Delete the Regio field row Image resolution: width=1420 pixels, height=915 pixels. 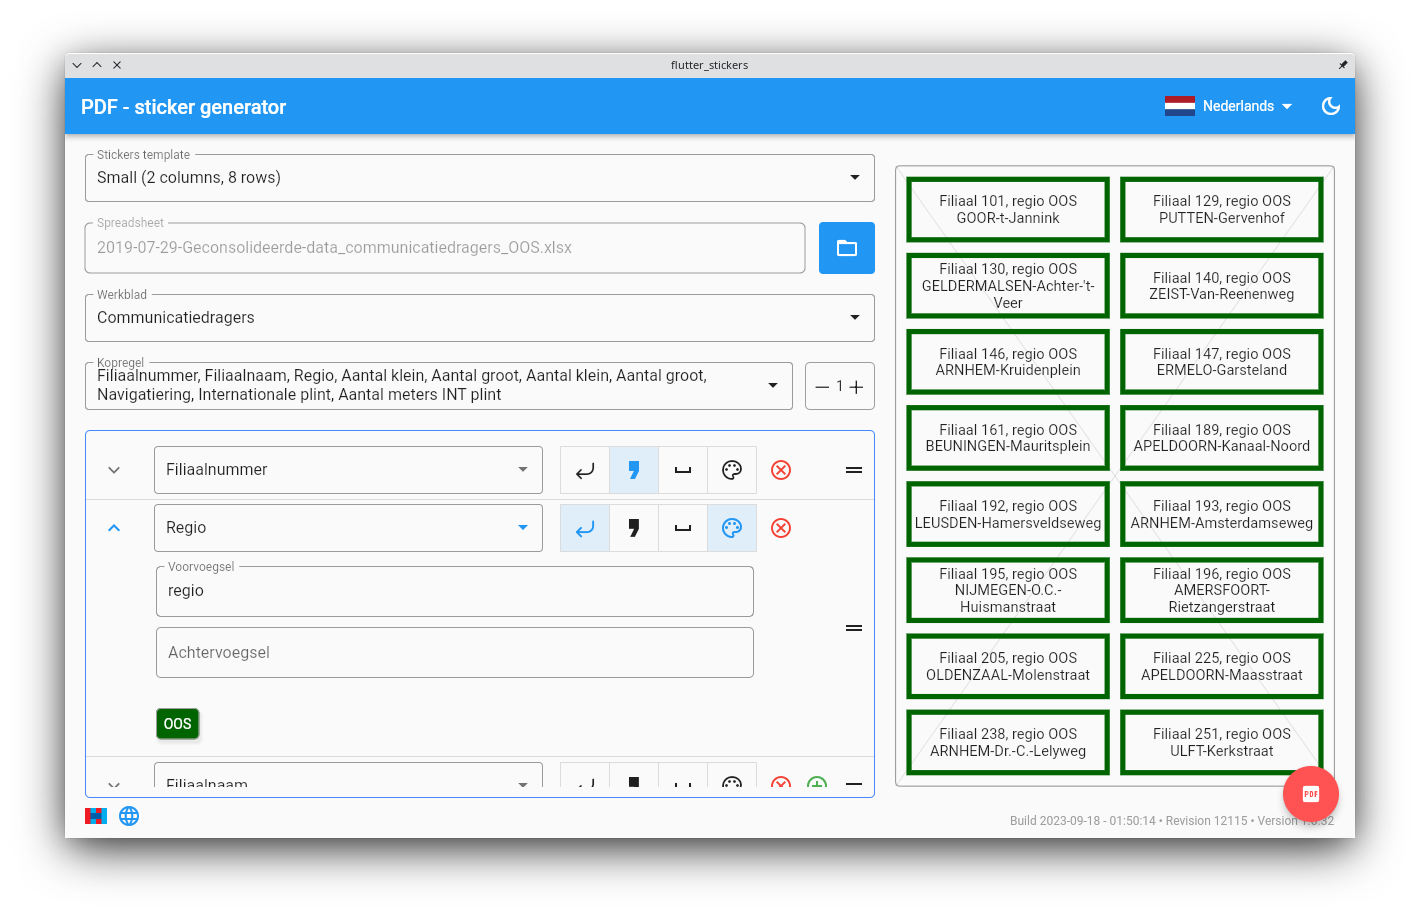point(781,528)
